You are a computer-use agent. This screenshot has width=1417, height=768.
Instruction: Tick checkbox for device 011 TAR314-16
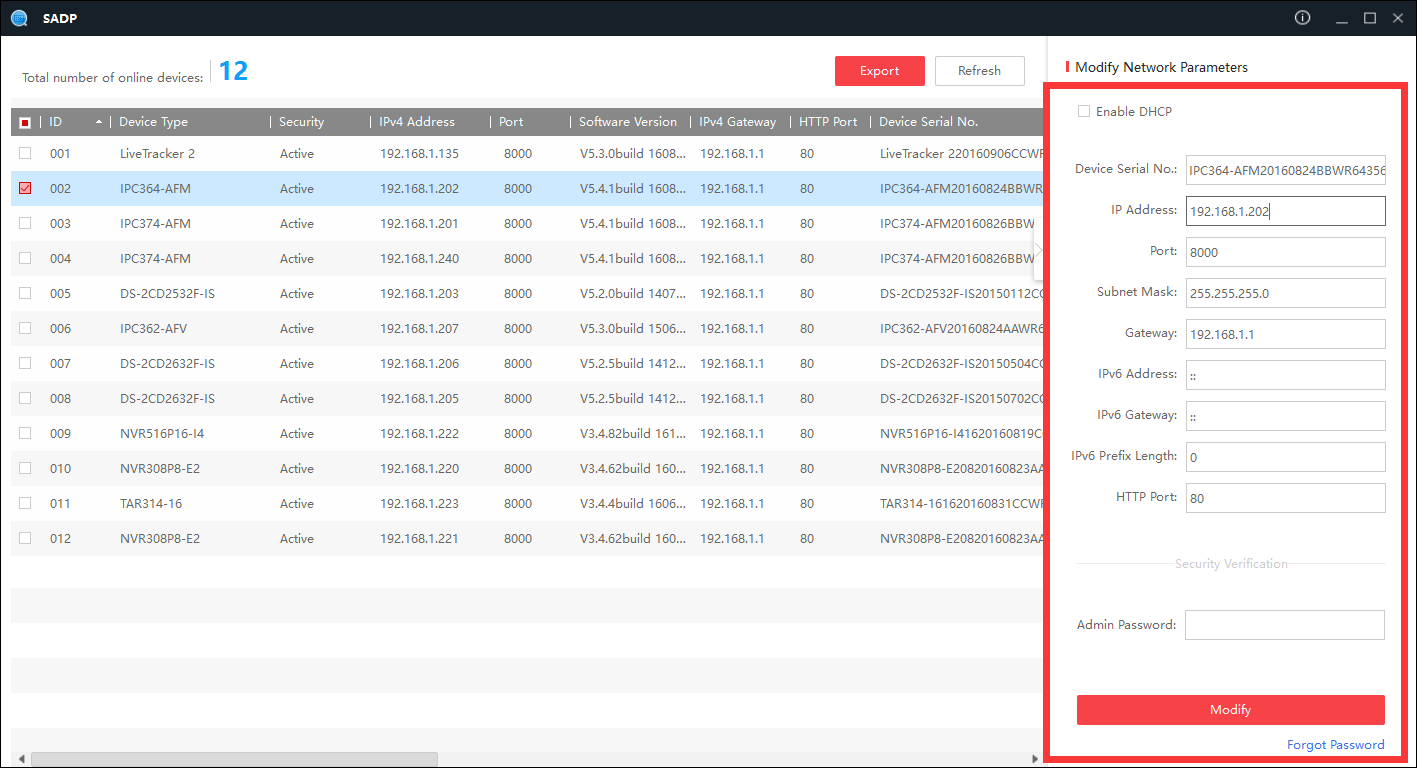coord(25,503)
